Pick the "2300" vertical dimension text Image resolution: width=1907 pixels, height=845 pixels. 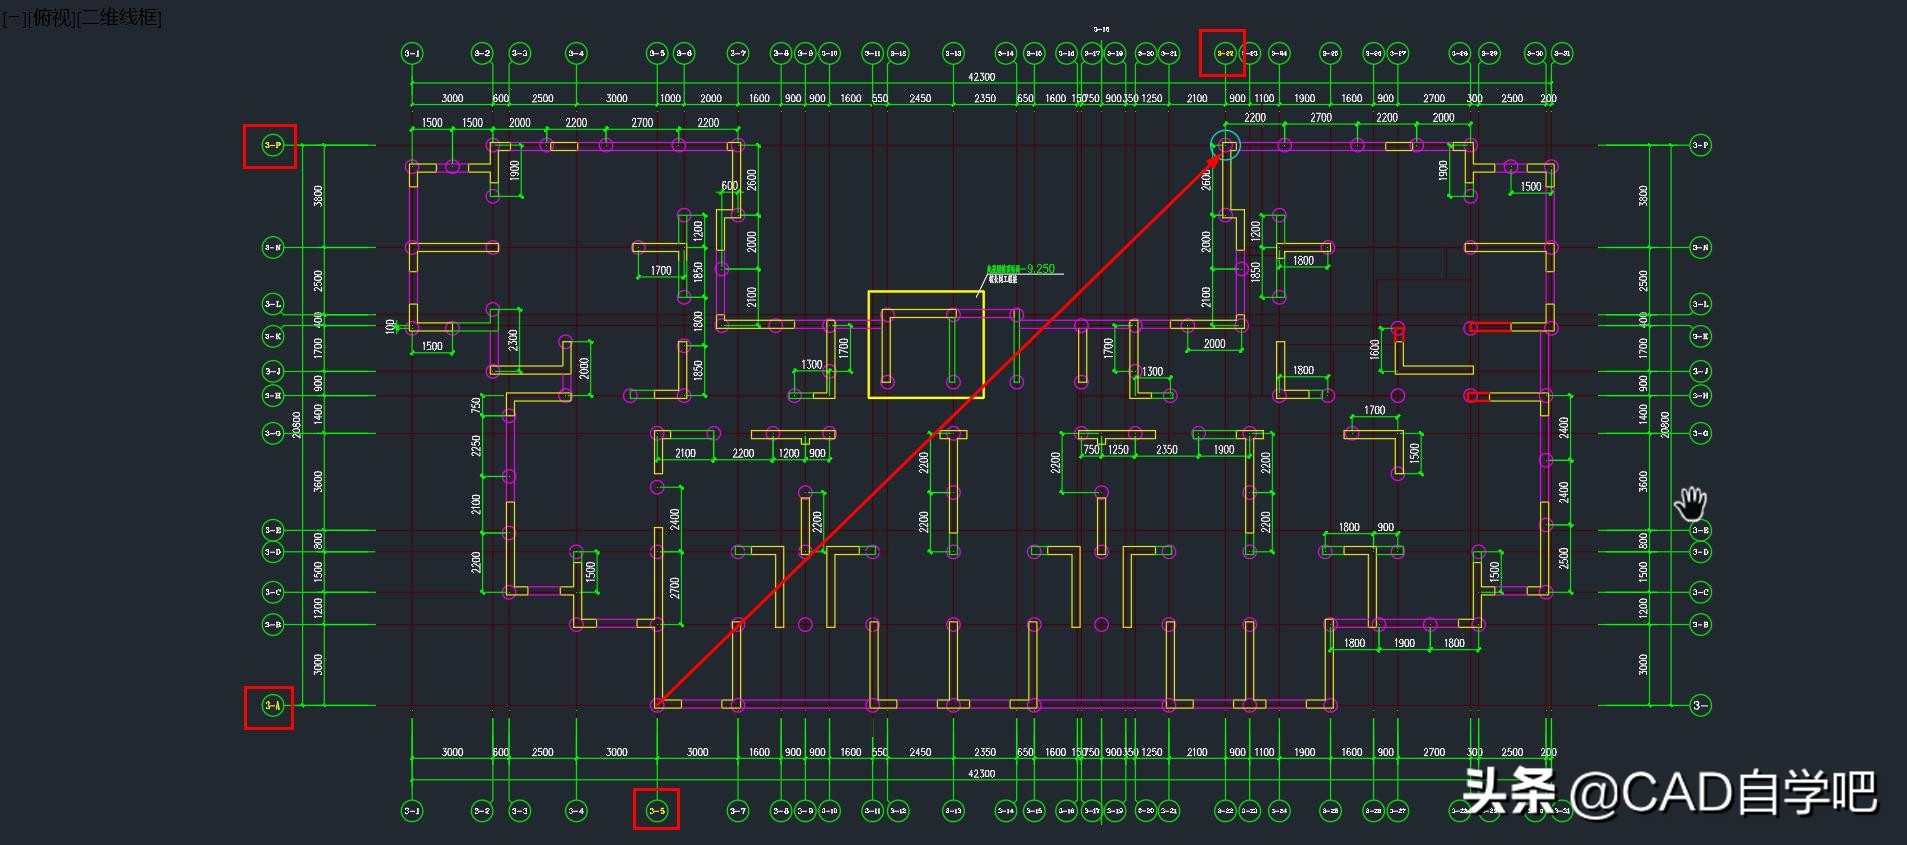pyautogui.click(x=513, y=340)
